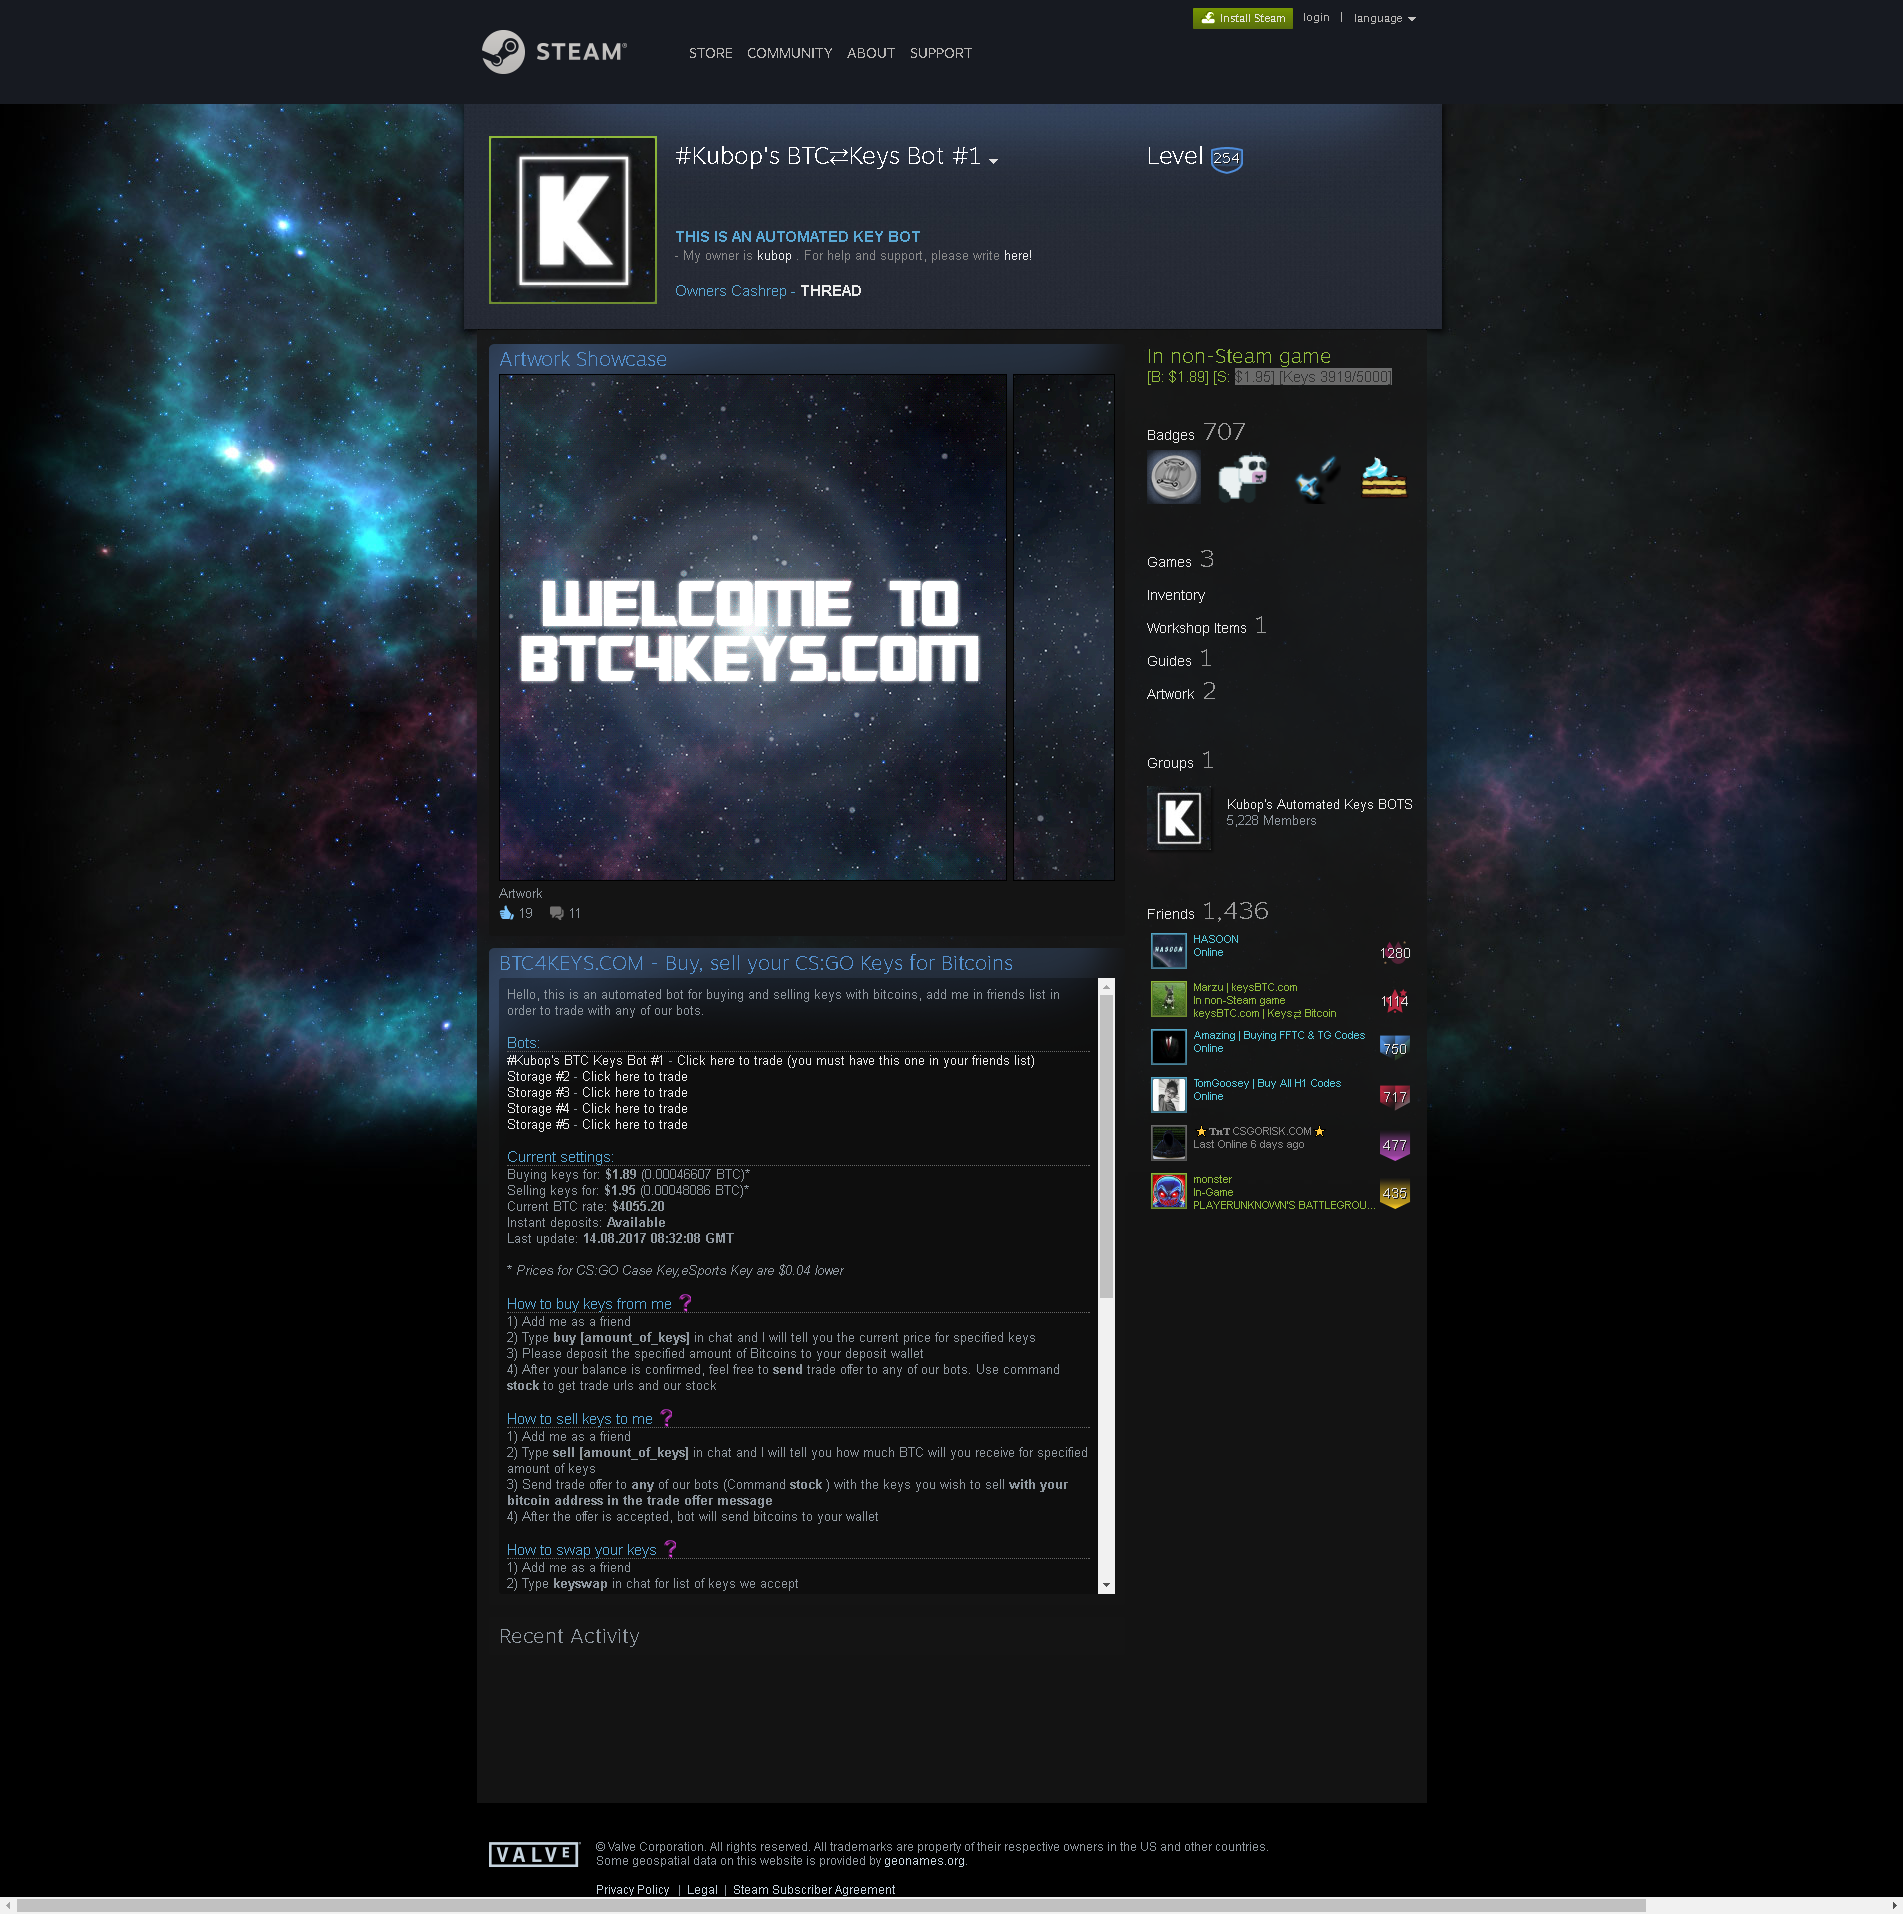Click HASOON's level 1280 badge
1903x1914 pixels.
click(1395, 952)
